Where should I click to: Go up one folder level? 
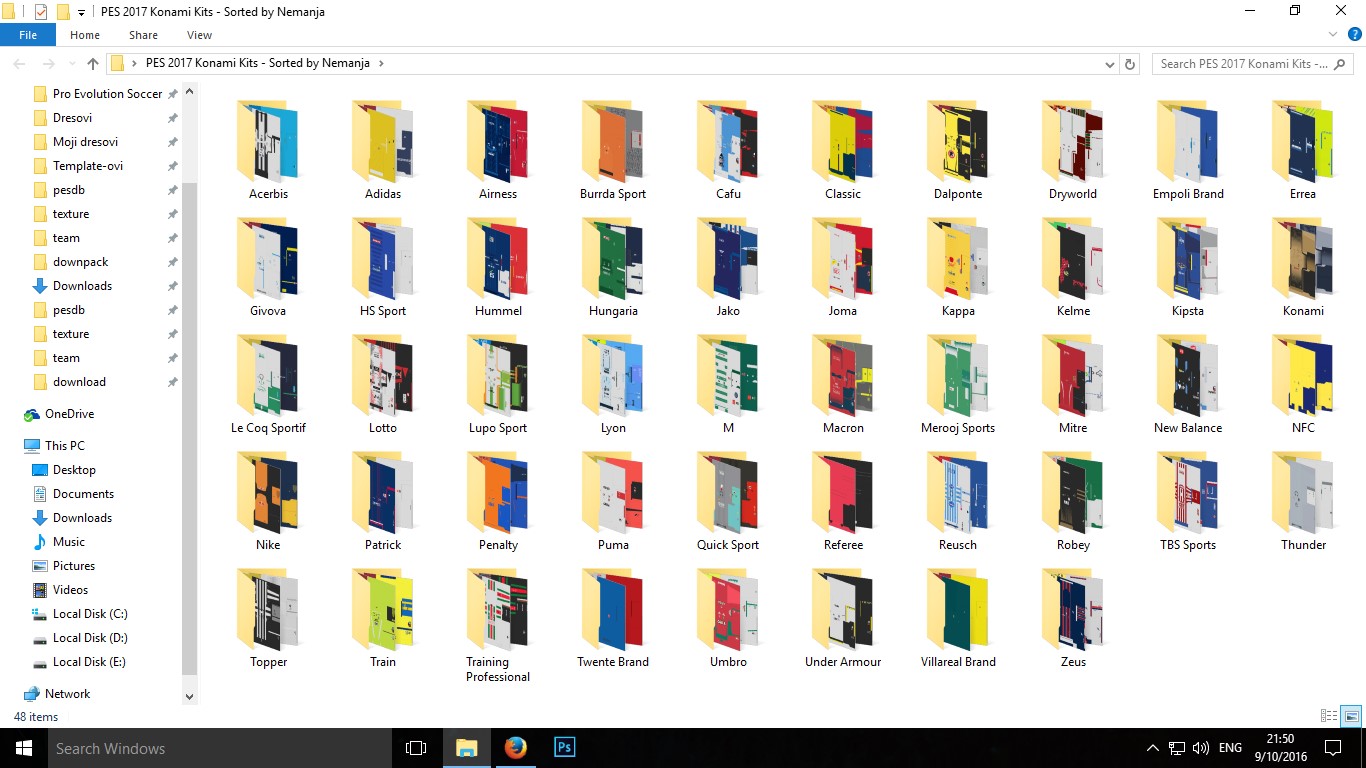[93, 64]
